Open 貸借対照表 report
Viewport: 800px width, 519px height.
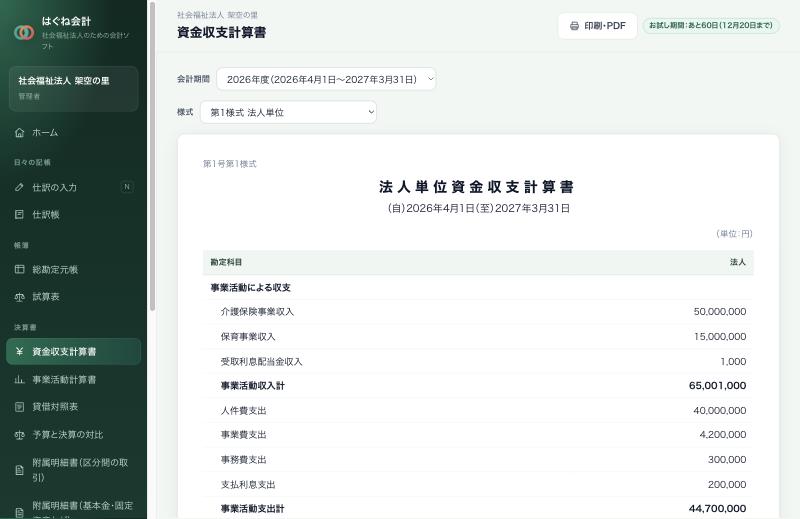(73, 407)
